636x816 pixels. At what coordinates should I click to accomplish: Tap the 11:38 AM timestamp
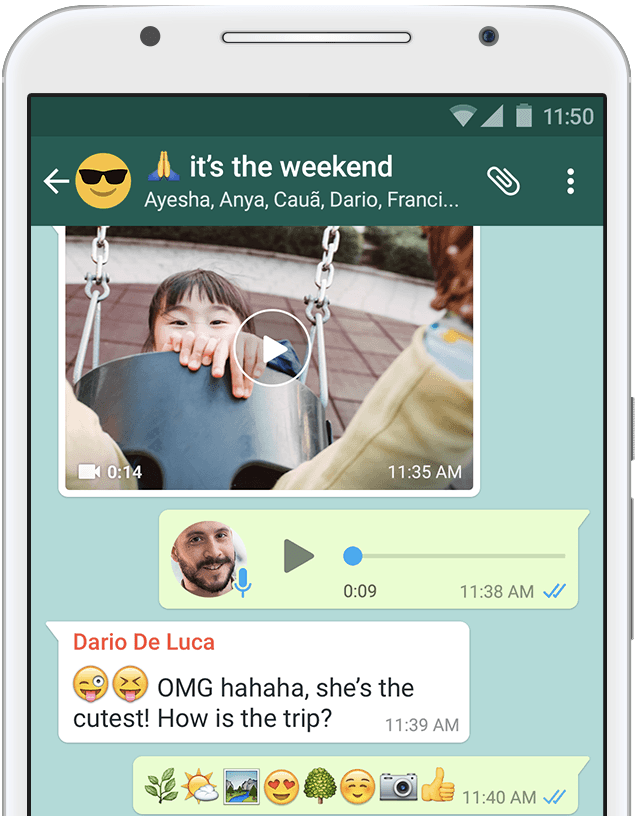click(x=497, y=592)
